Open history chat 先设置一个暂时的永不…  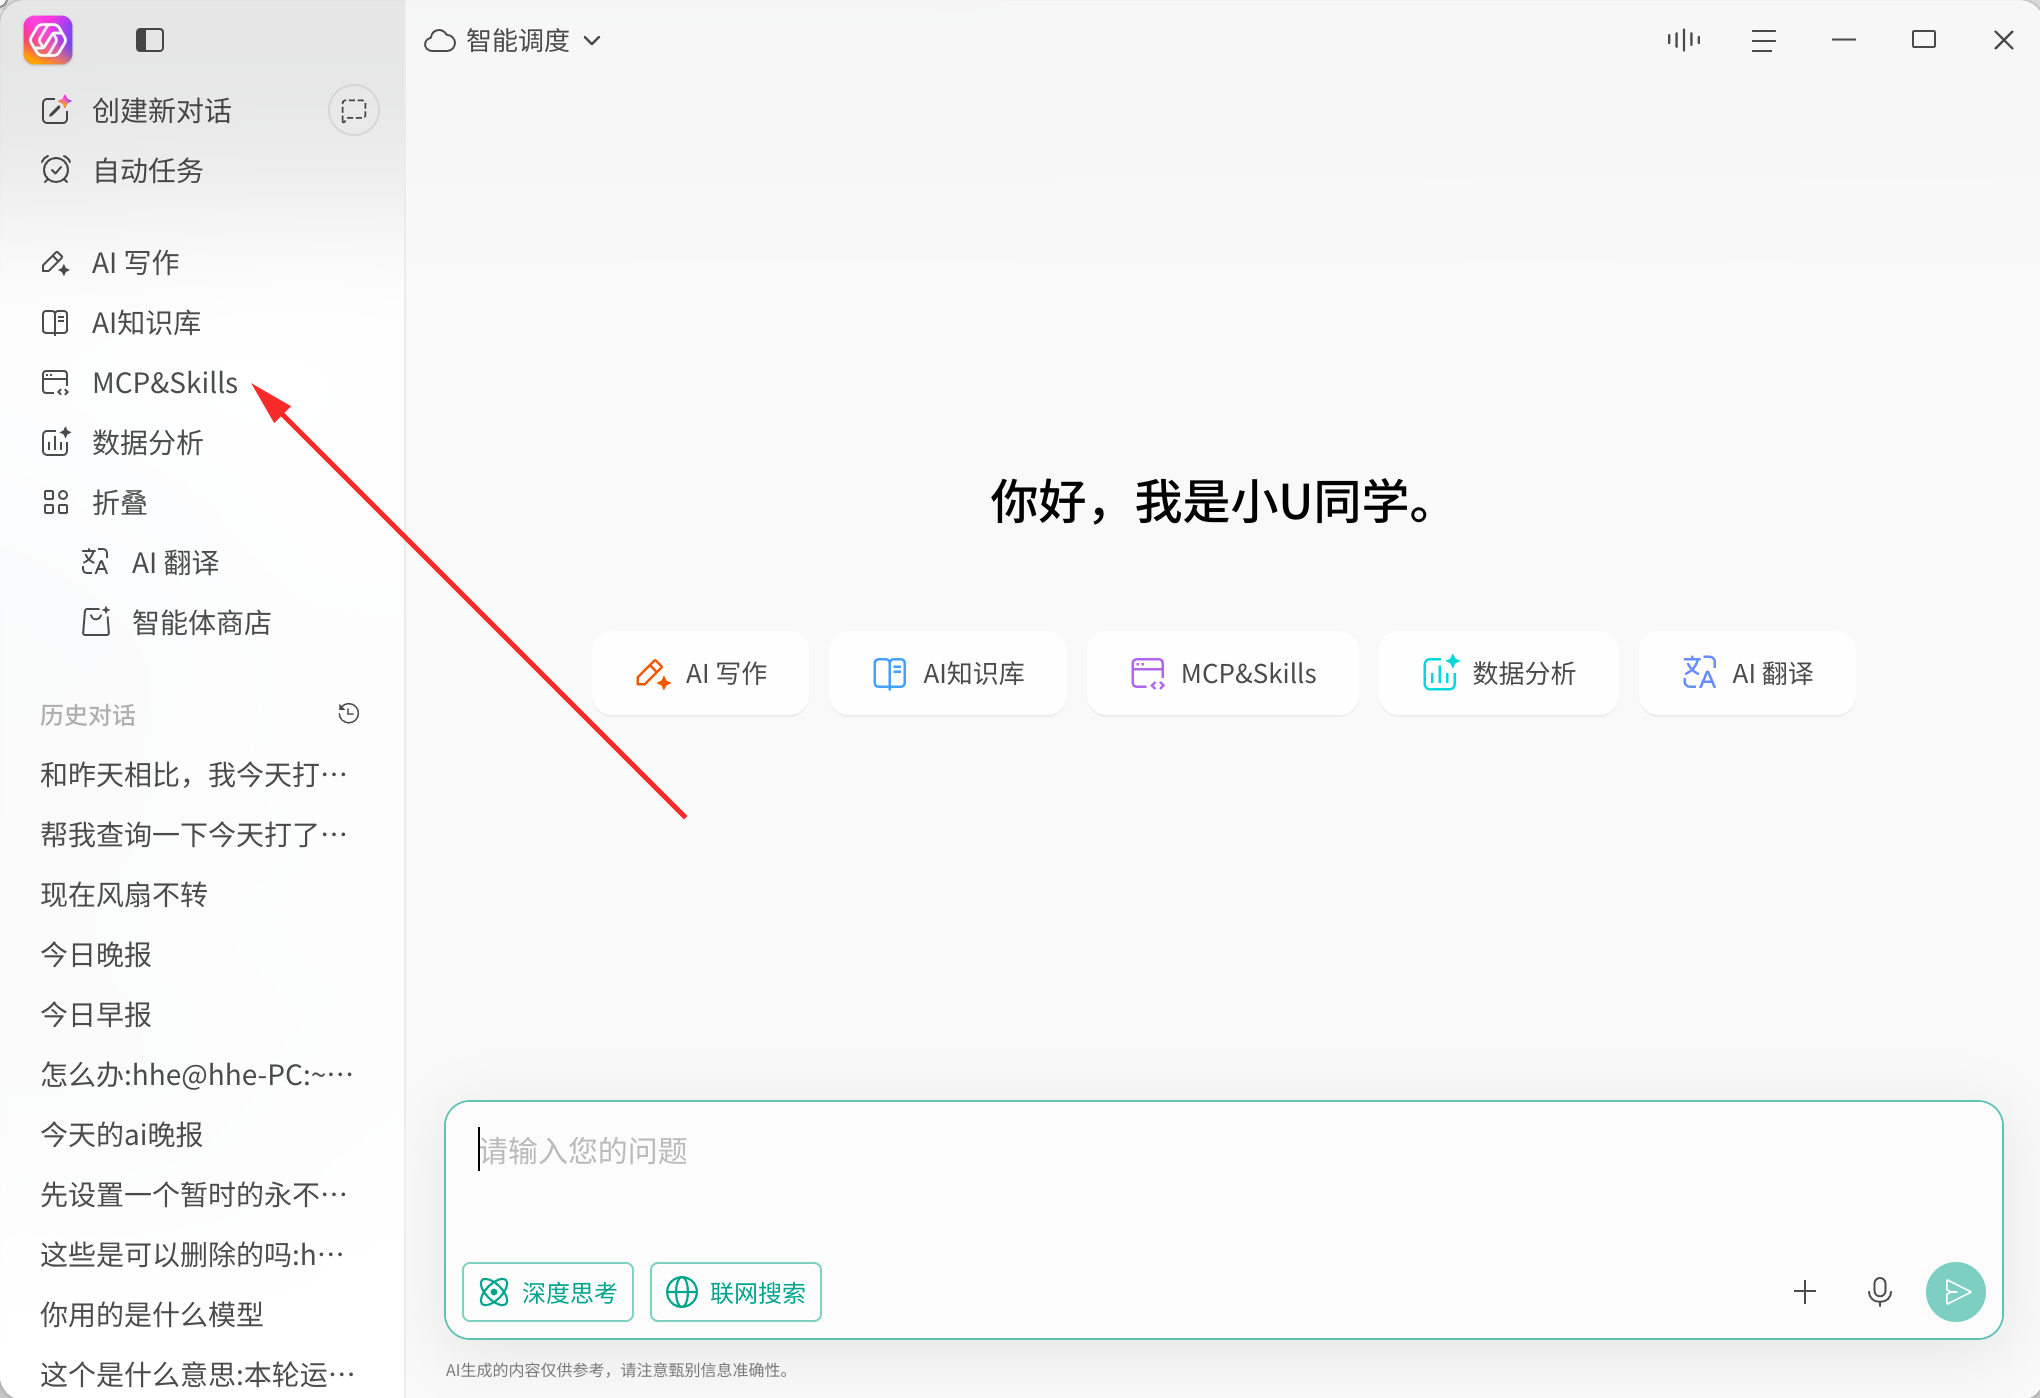point(195,1195)
